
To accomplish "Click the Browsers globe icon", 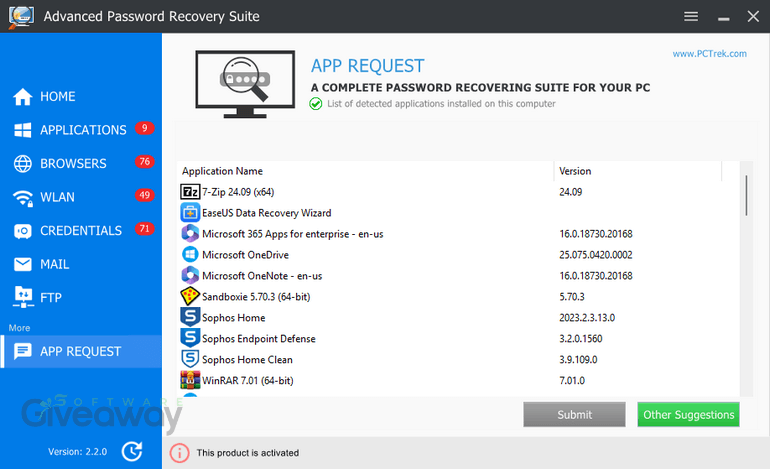I will (23, 164).
